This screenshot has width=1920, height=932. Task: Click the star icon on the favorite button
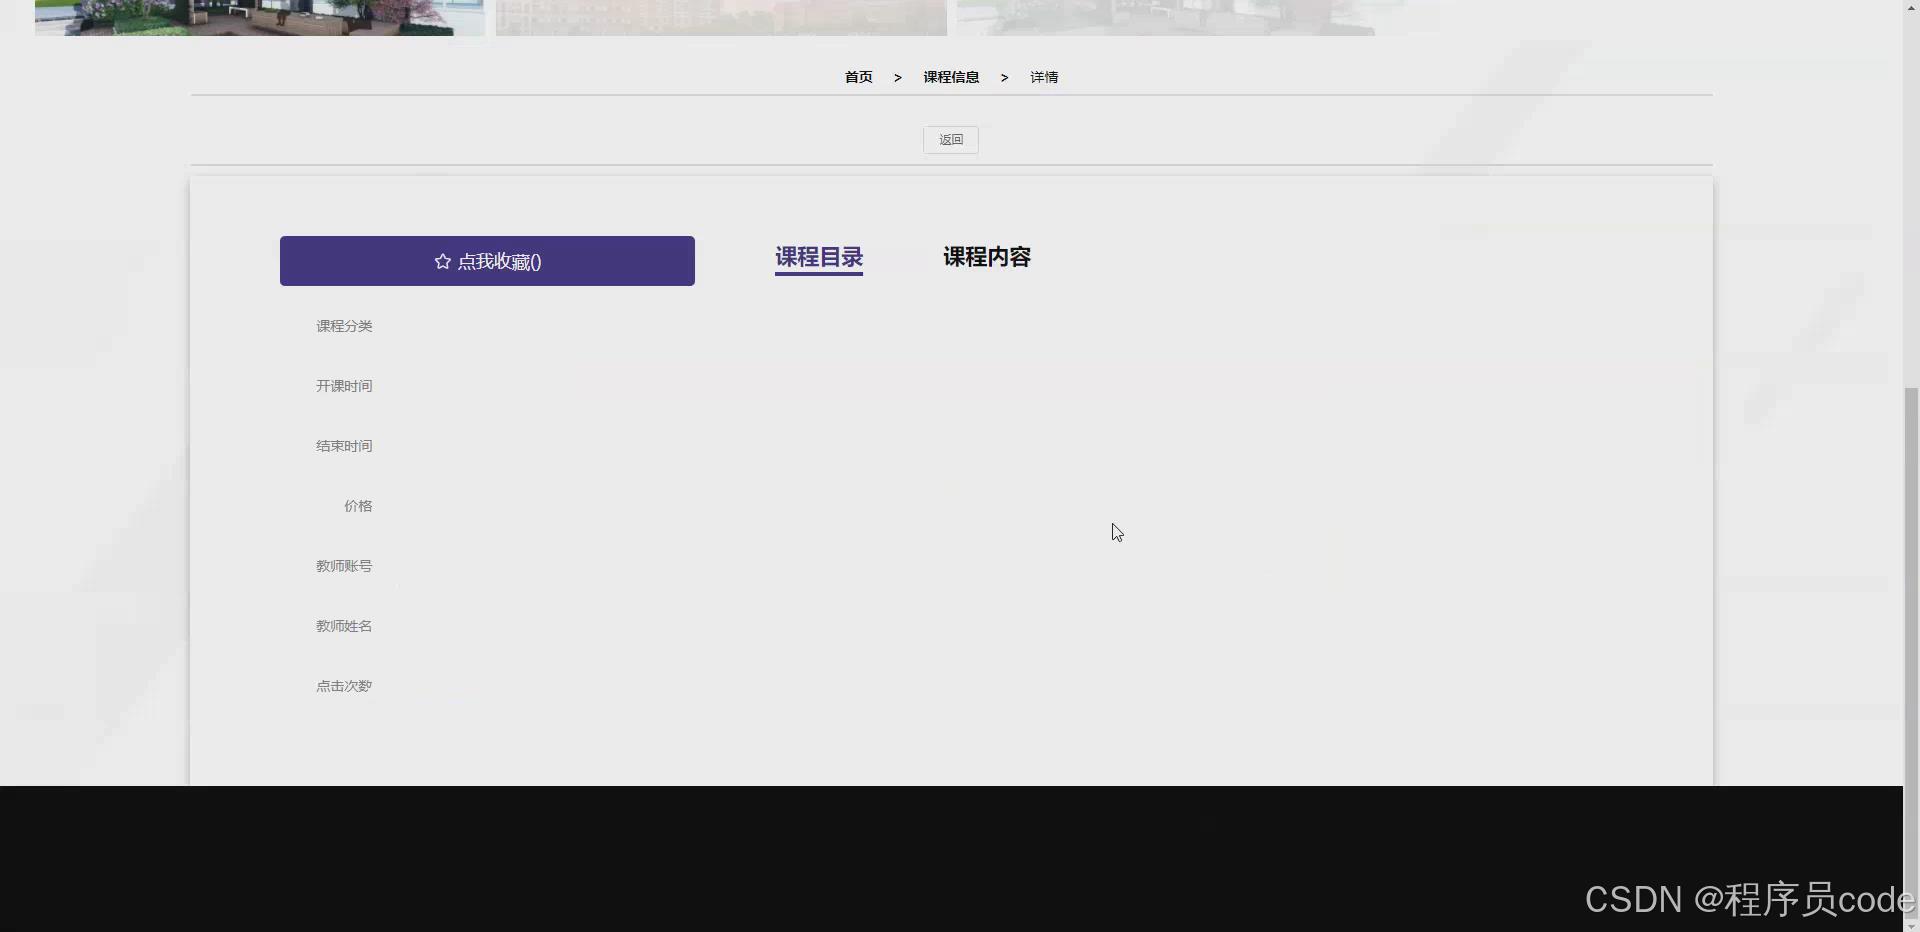(x=443, y=261)
